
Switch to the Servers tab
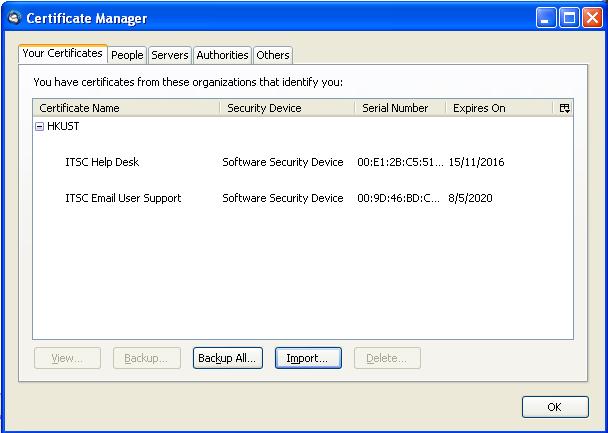pos(170,55)
